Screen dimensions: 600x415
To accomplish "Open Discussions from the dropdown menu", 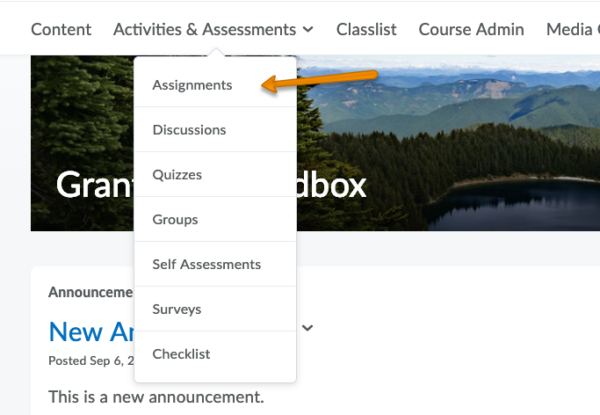I will click(189, 130).
